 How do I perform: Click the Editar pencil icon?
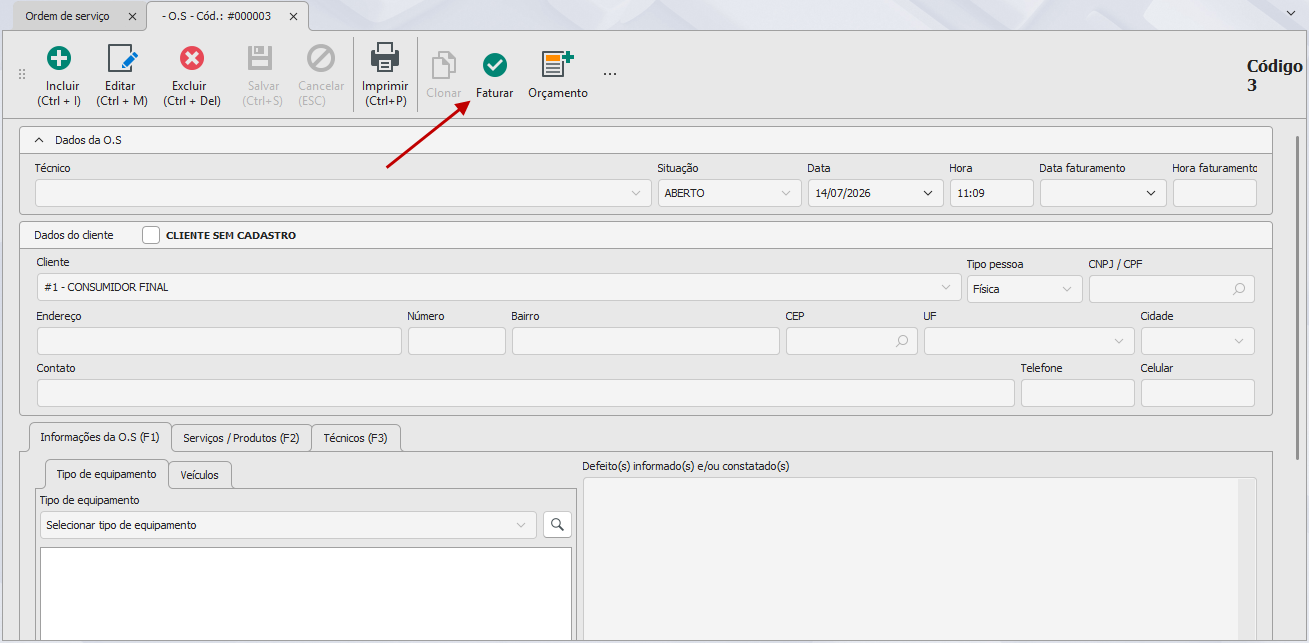(x=121, y=58)
